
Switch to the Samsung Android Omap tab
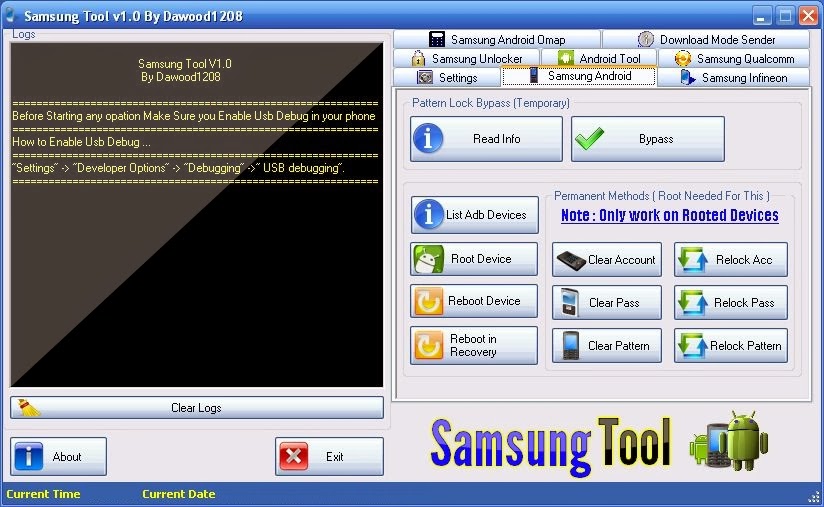point(497,39)
